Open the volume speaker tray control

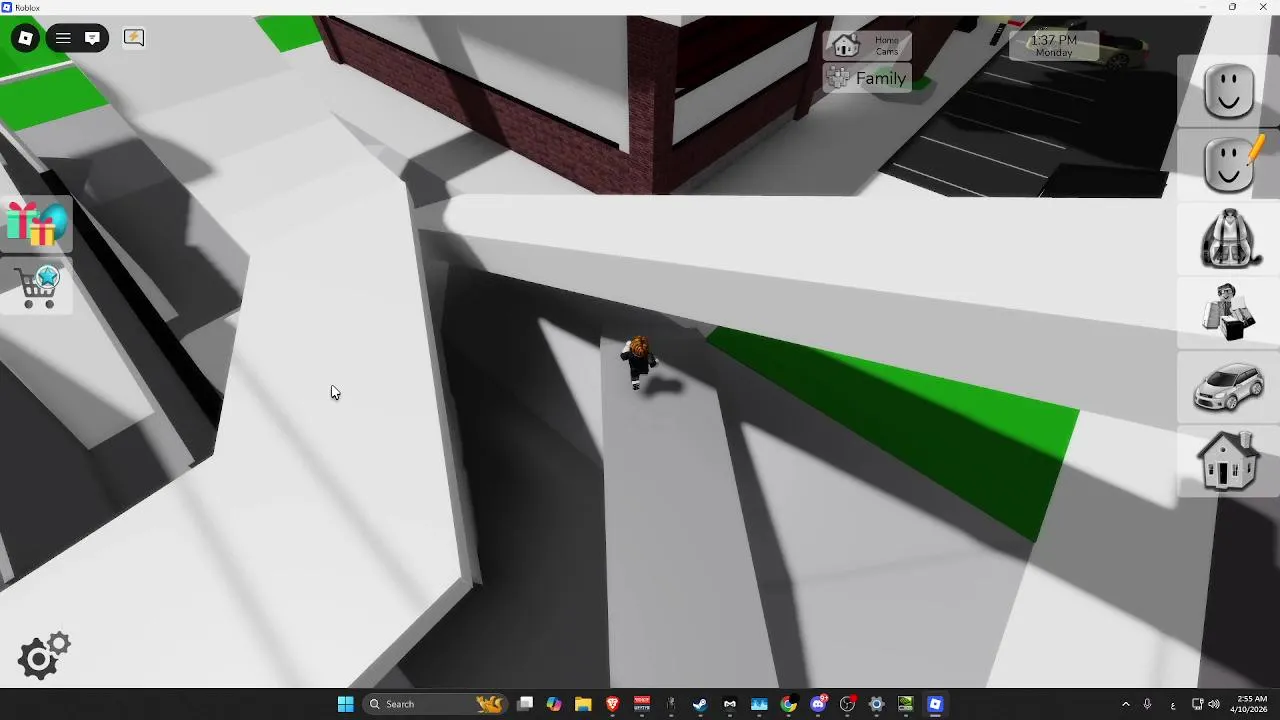[1214, 704]
